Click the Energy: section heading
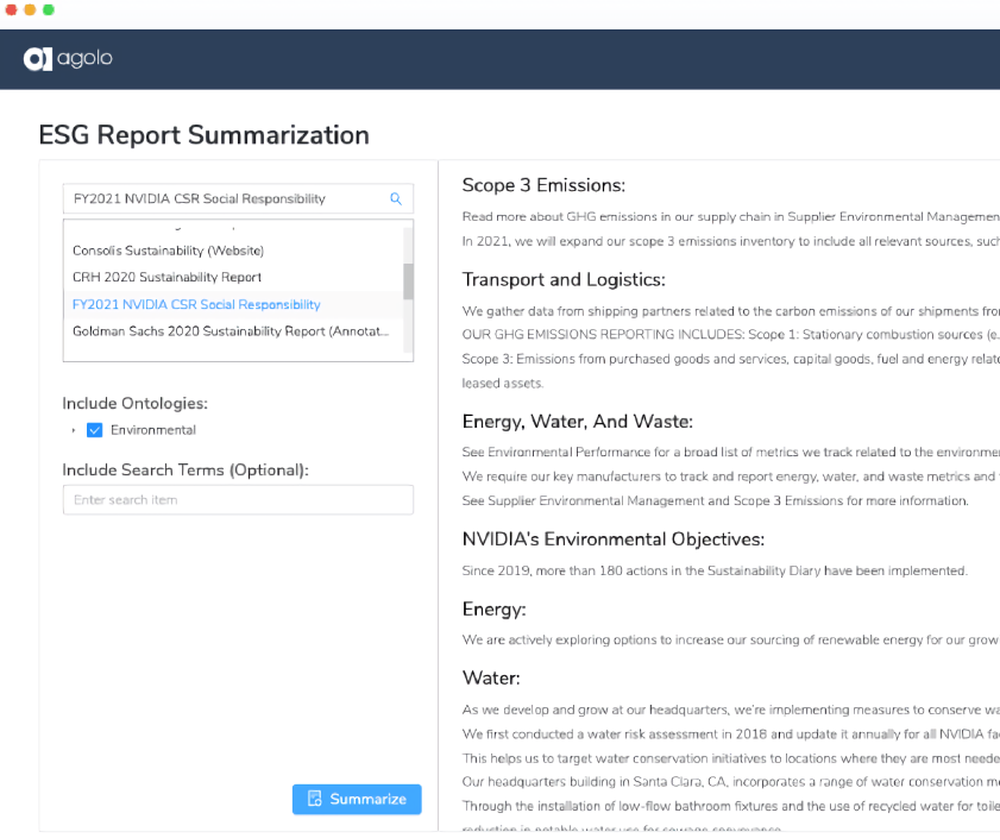 [x=494, y=610]
